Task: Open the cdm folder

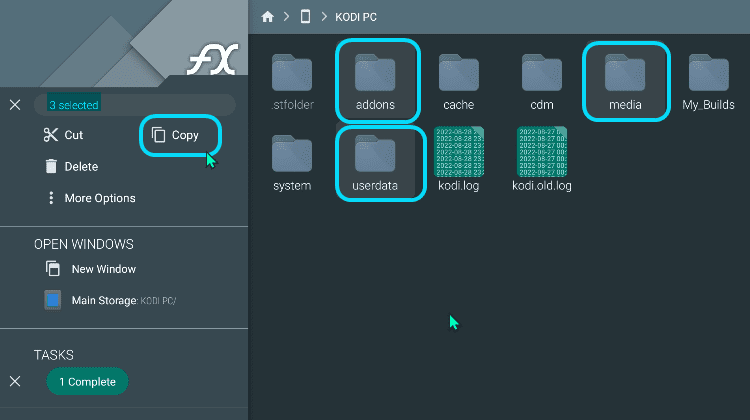Action: tap(542, 82)
